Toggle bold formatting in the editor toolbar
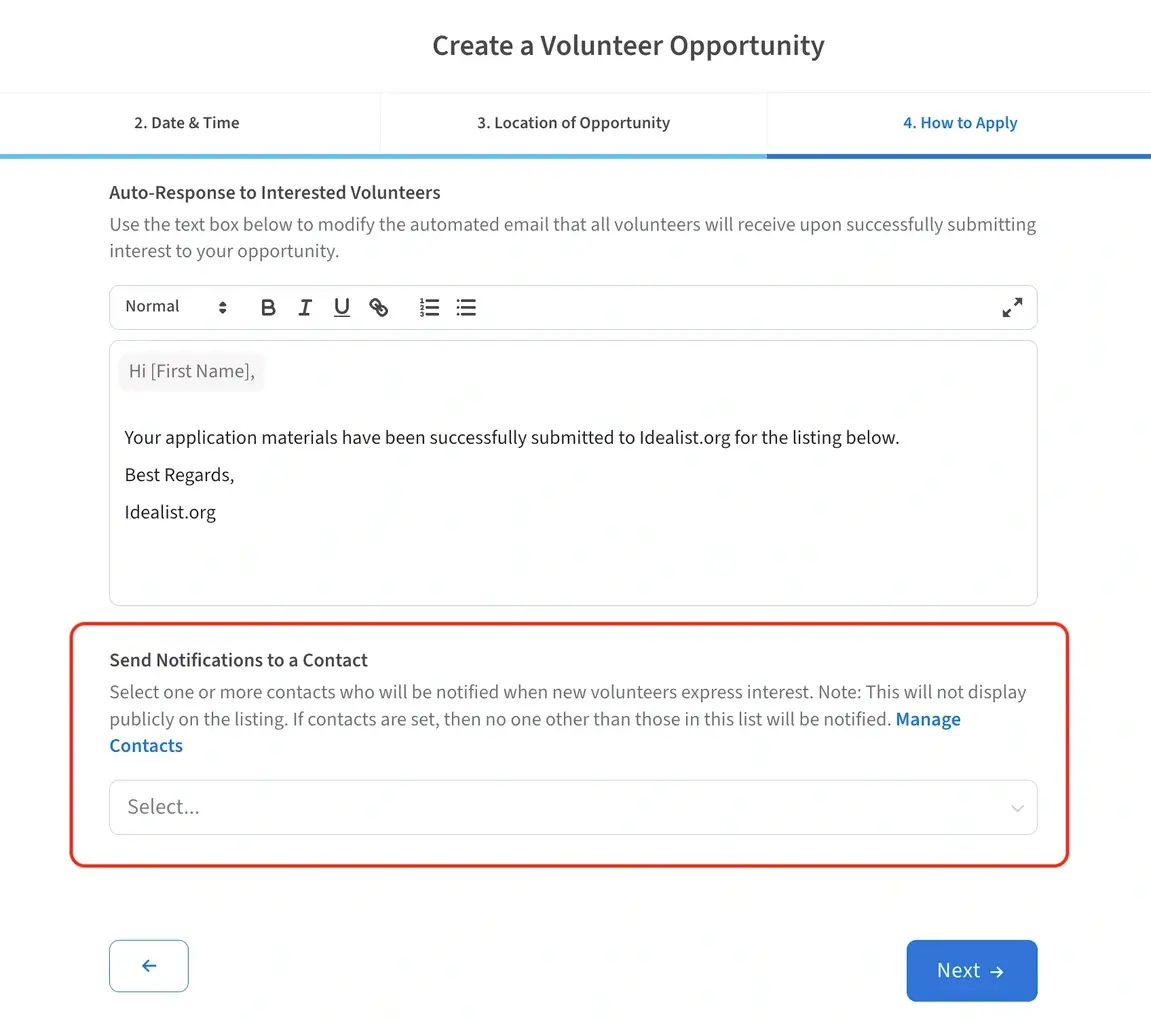Image resolution: width=1151 pixels, height=1018 pixels. 267,307
